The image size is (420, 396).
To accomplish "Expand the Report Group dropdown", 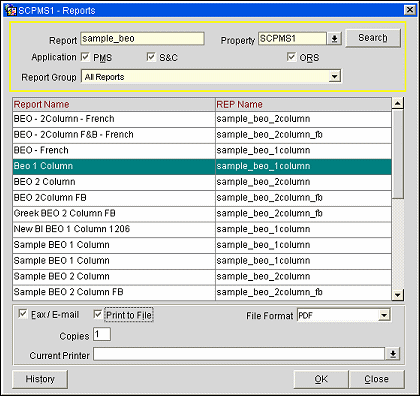I will pyautogui.click(x=334, y=77).
